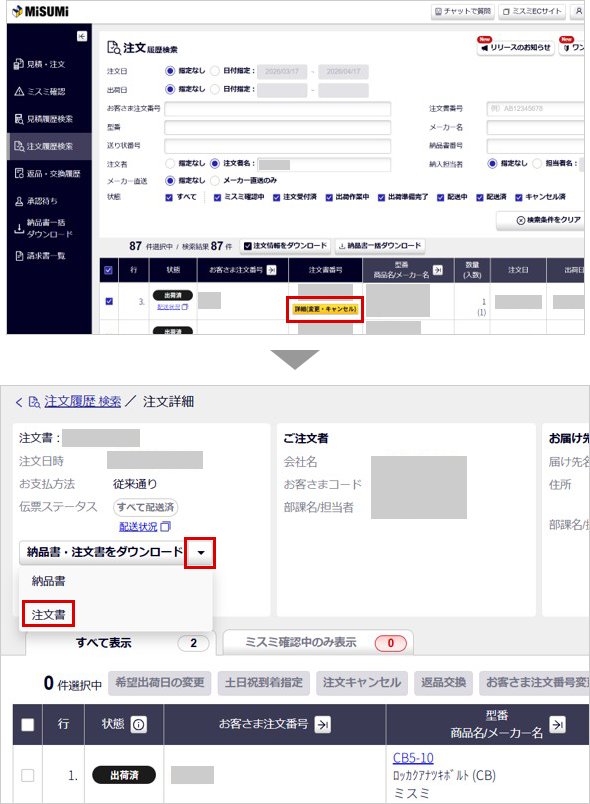Select 注文履歴検索 in the sidebar
Screen dimensions: 590x804
pyautogui.click(x=49, y=146)
